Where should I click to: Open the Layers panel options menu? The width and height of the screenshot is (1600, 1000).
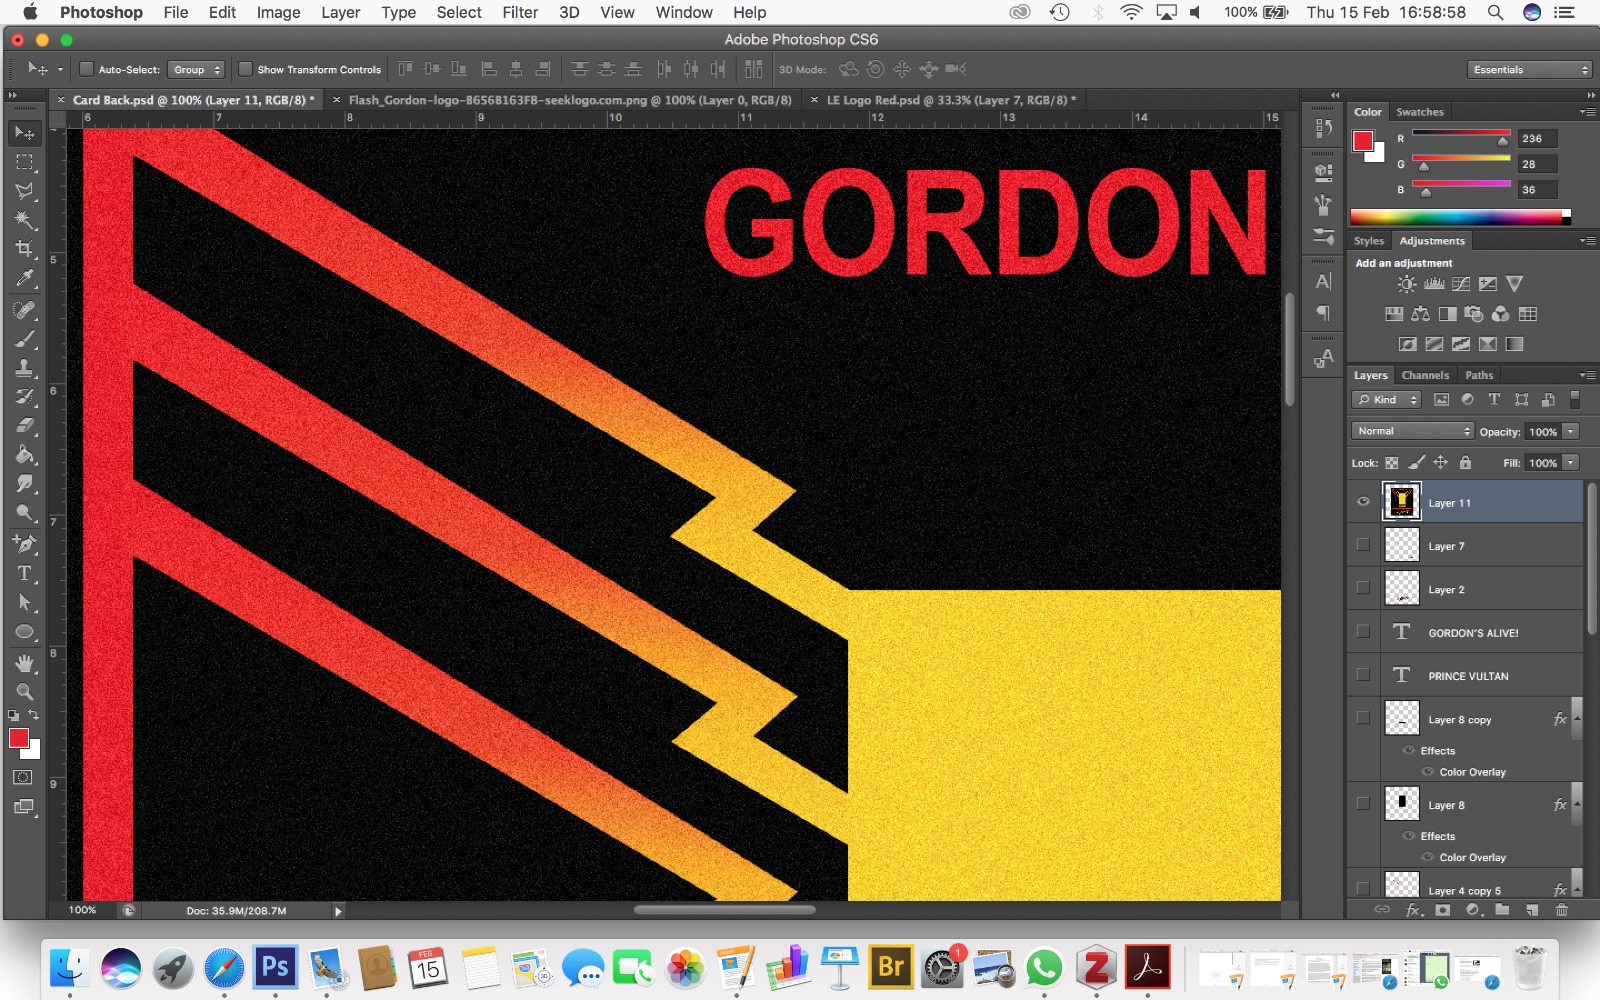[x=1587, y=375]
